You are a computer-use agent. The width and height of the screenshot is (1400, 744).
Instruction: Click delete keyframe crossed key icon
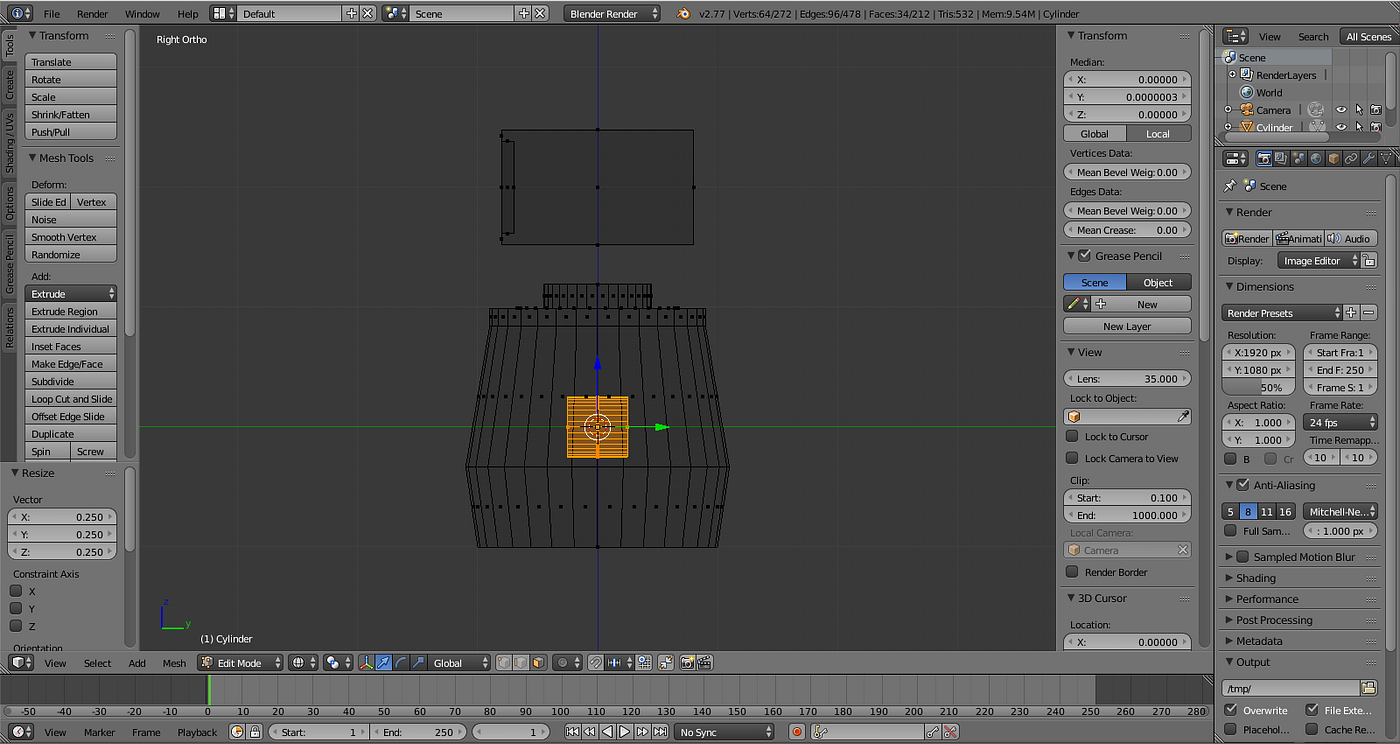click(950, 732)
